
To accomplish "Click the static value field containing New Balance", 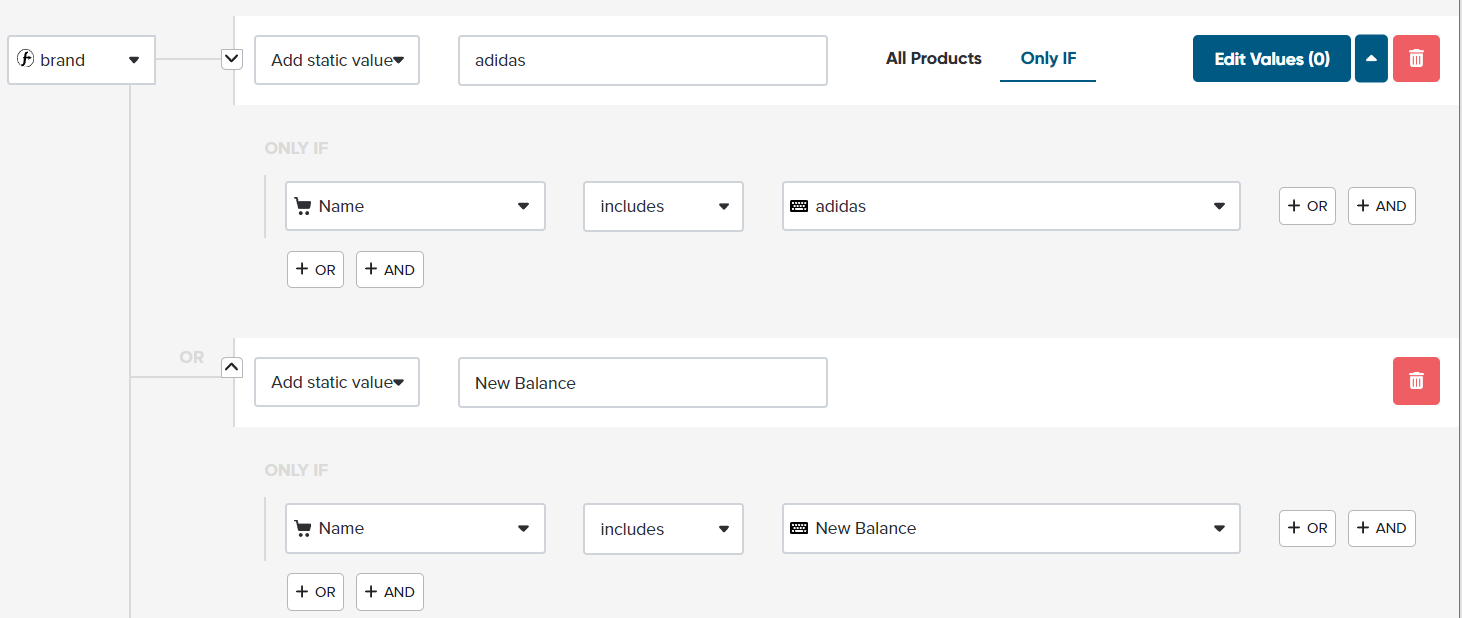I will pyautogui.click(x=642, y=383).
